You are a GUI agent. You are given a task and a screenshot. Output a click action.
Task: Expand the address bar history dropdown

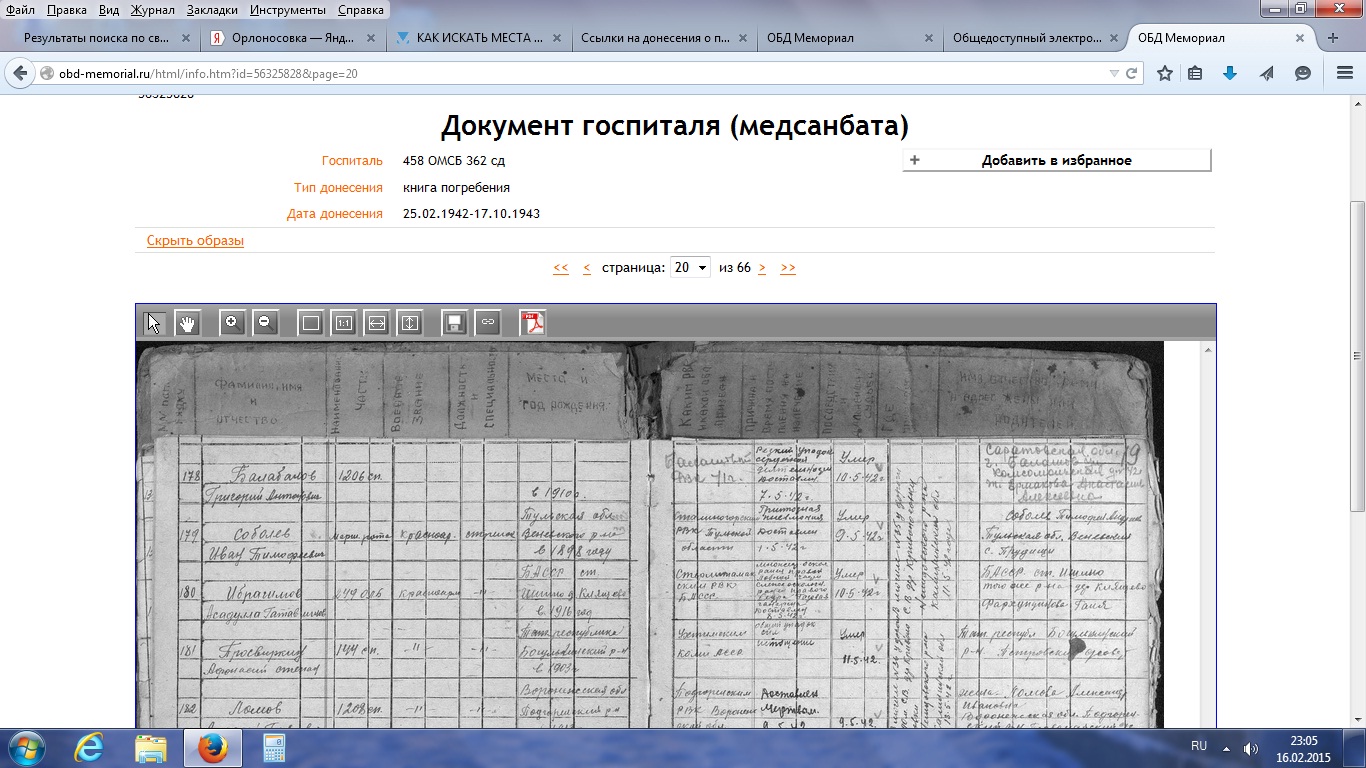pyautogui.click(x=1114, y=74)
